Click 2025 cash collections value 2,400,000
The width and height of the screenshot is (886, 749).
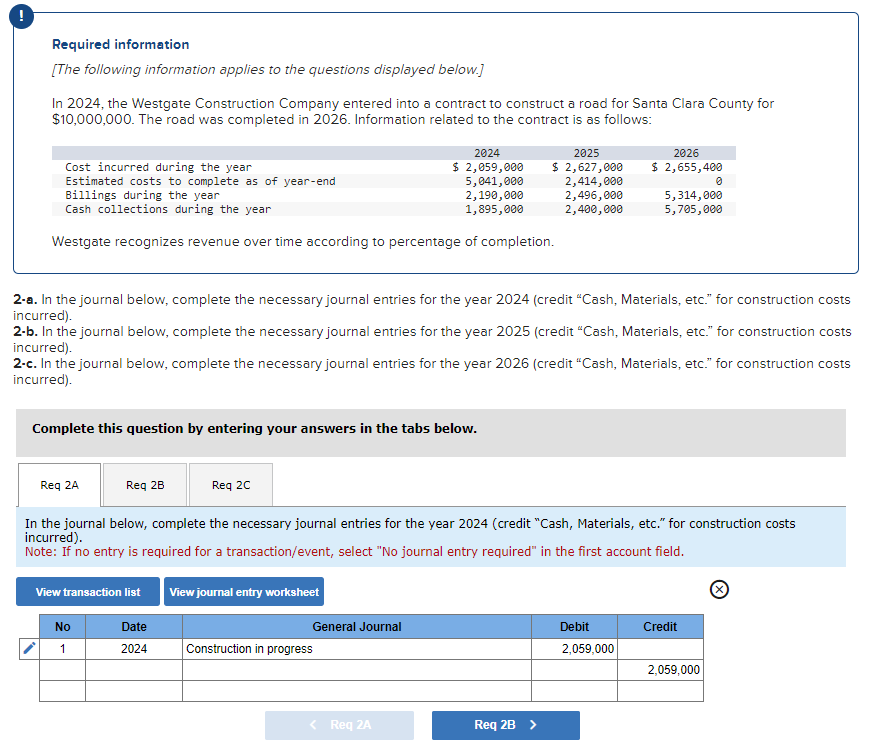(x=594, y=209)
